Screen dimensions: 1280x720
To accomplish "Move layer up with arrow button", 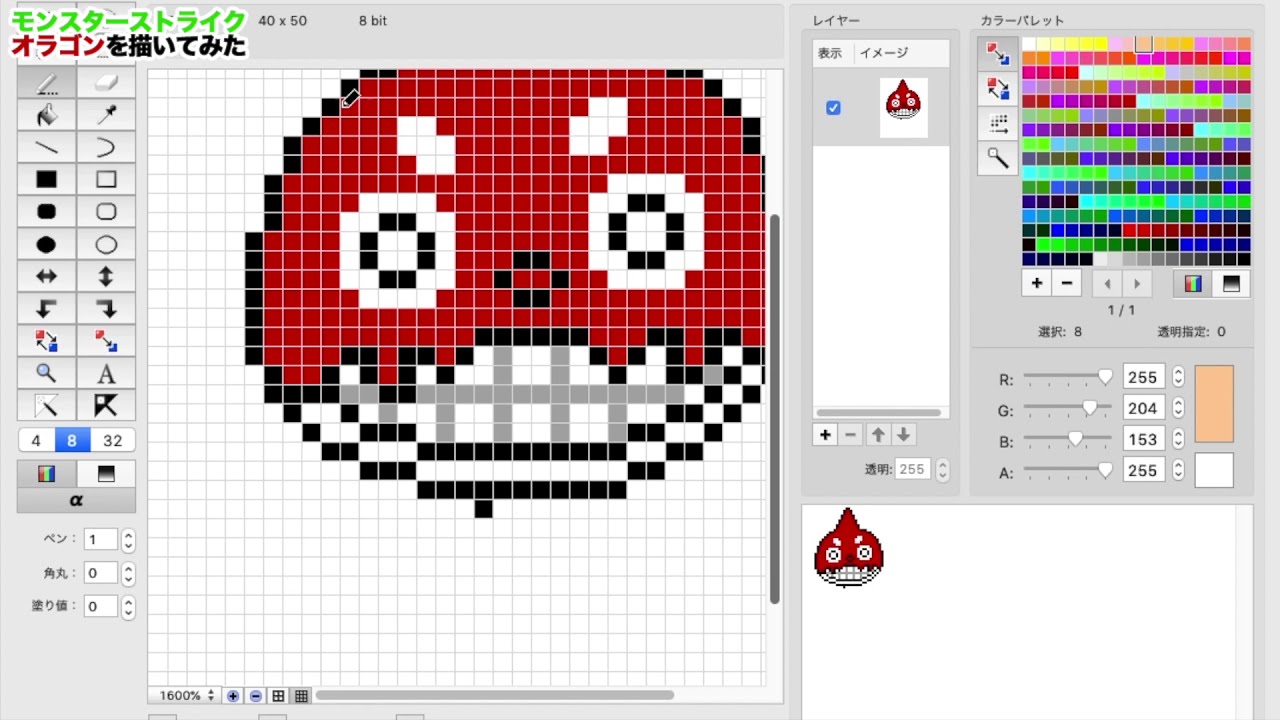I will 878,435.
